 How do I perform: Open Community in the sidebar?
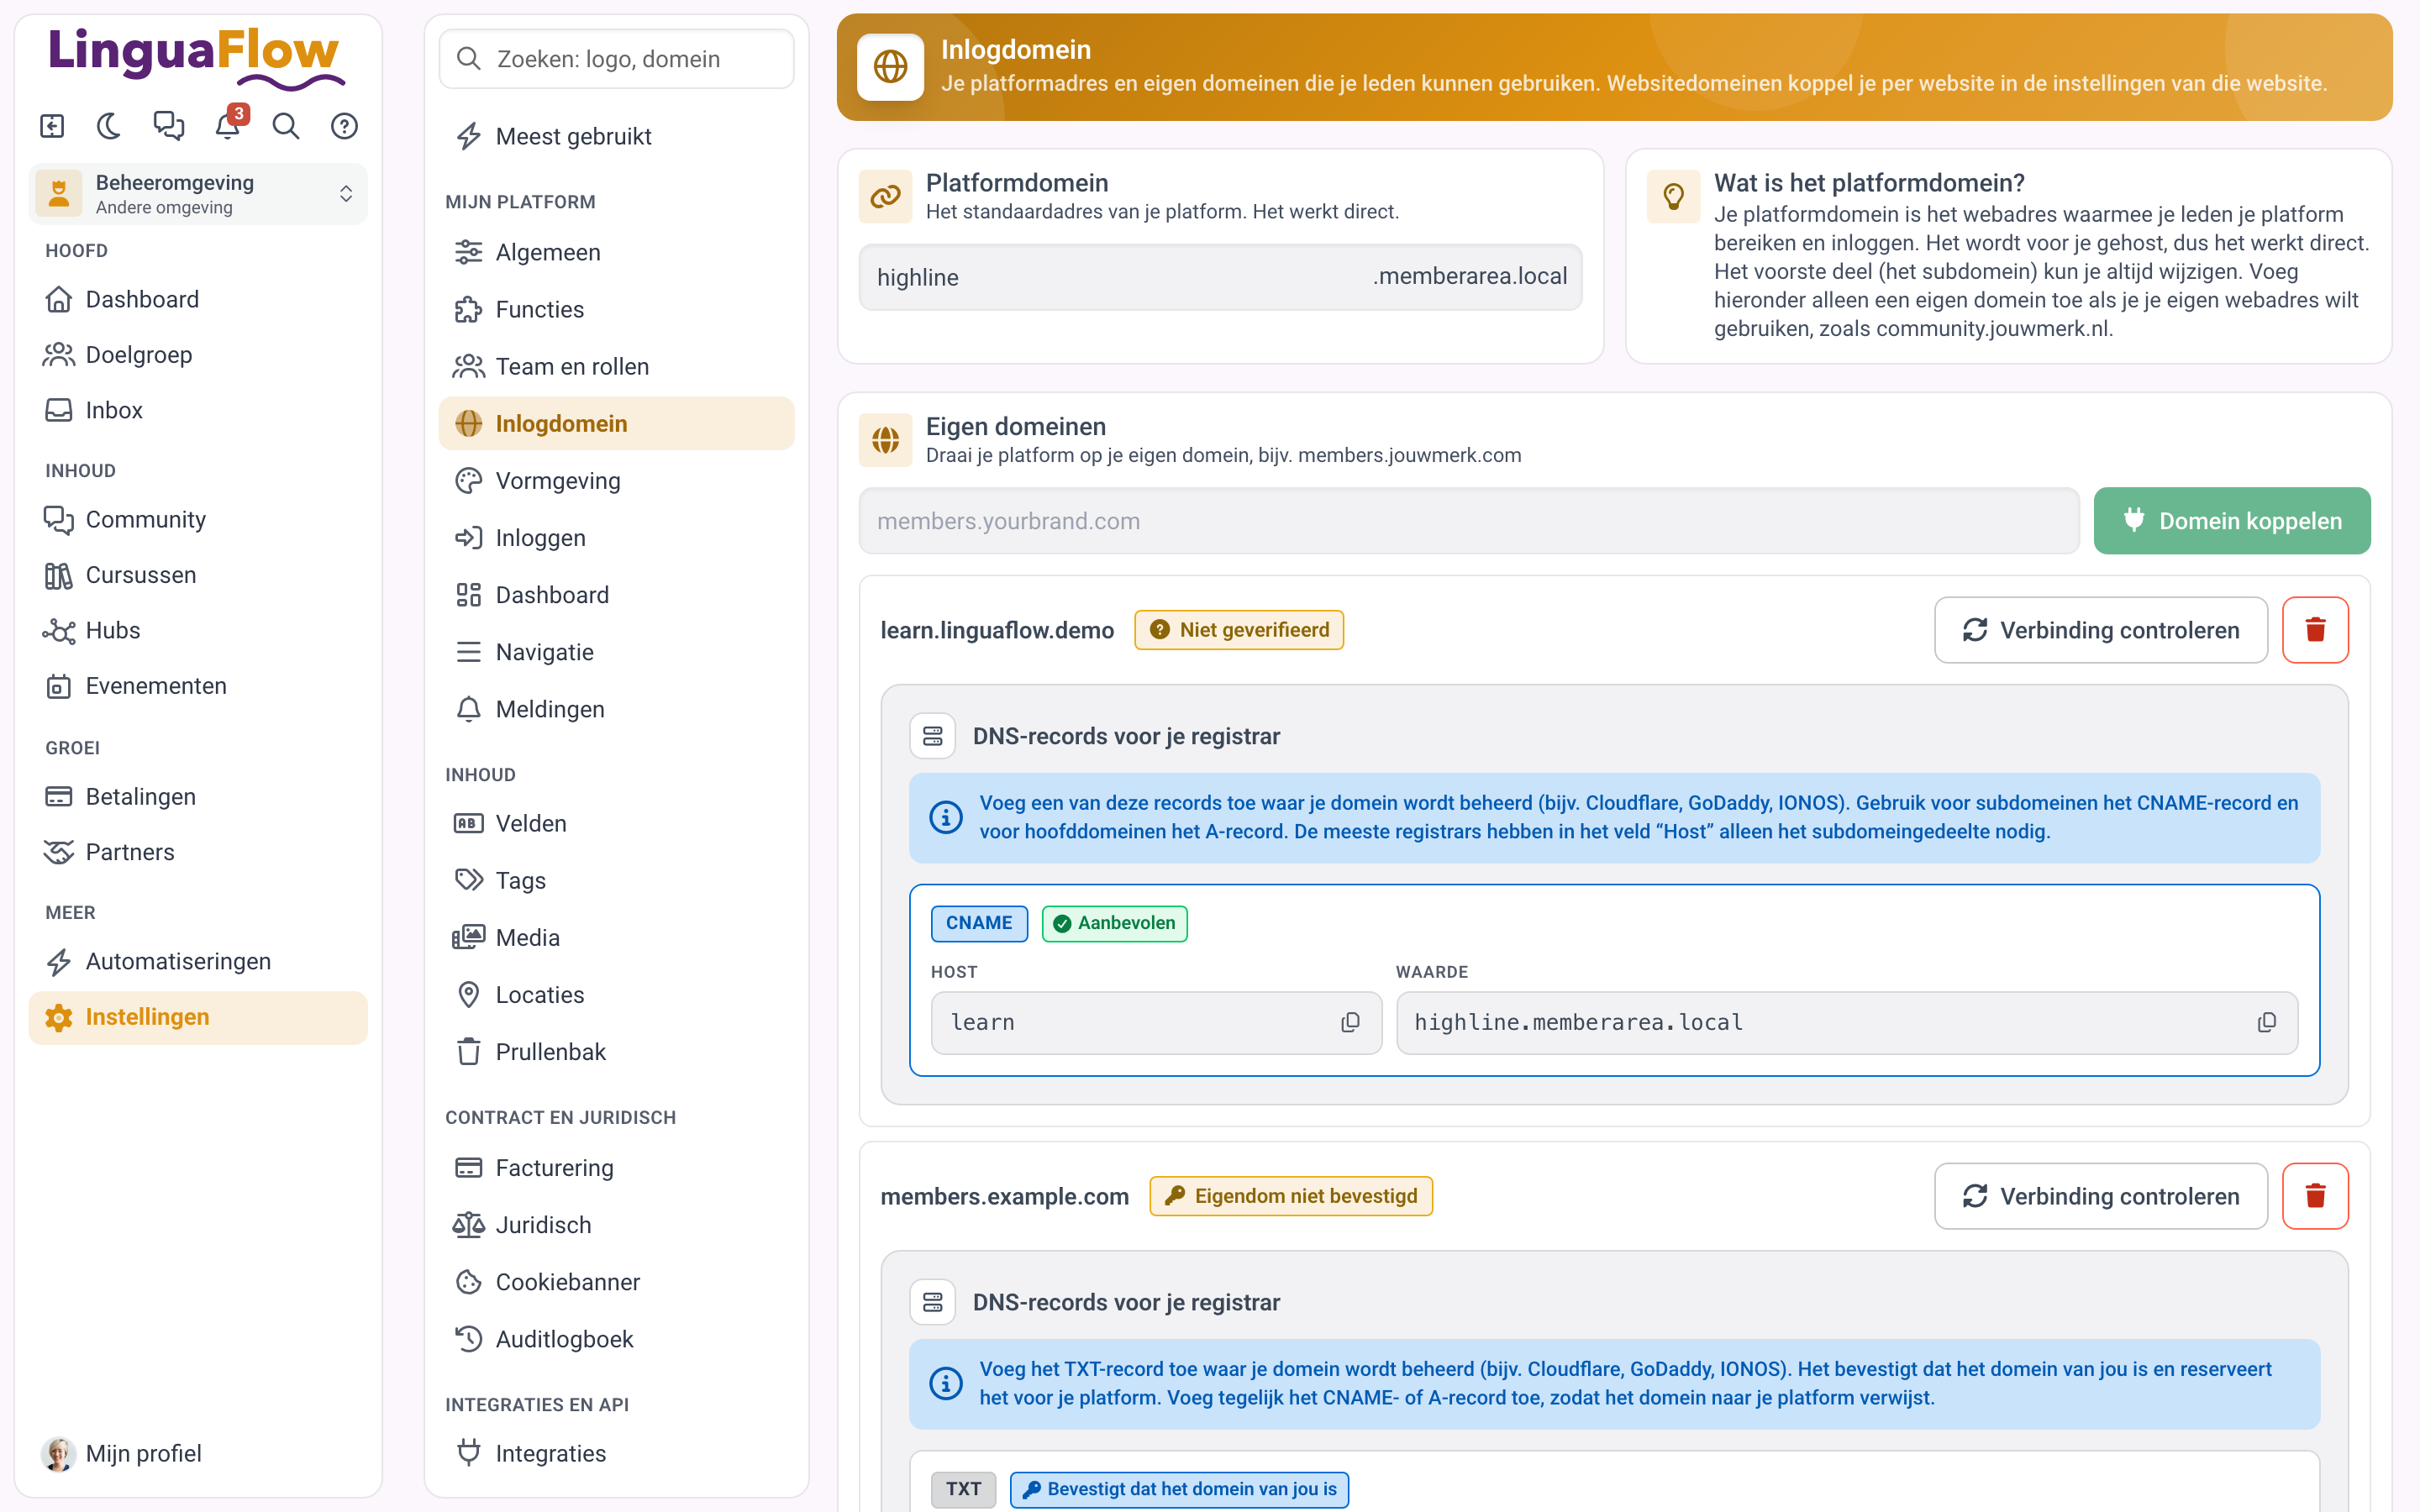point(198,519)
